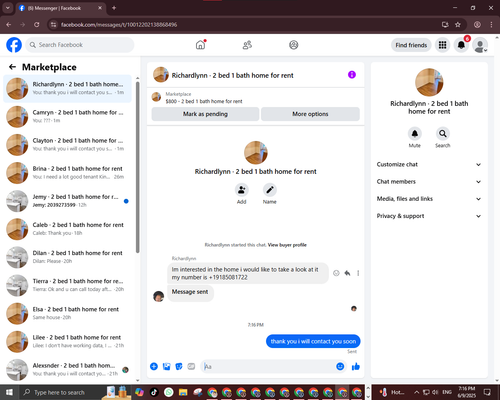This screenshot has width=500, height=400.
Task: Open File Explorer from the taskbar
Action: [x=183, y=392]
